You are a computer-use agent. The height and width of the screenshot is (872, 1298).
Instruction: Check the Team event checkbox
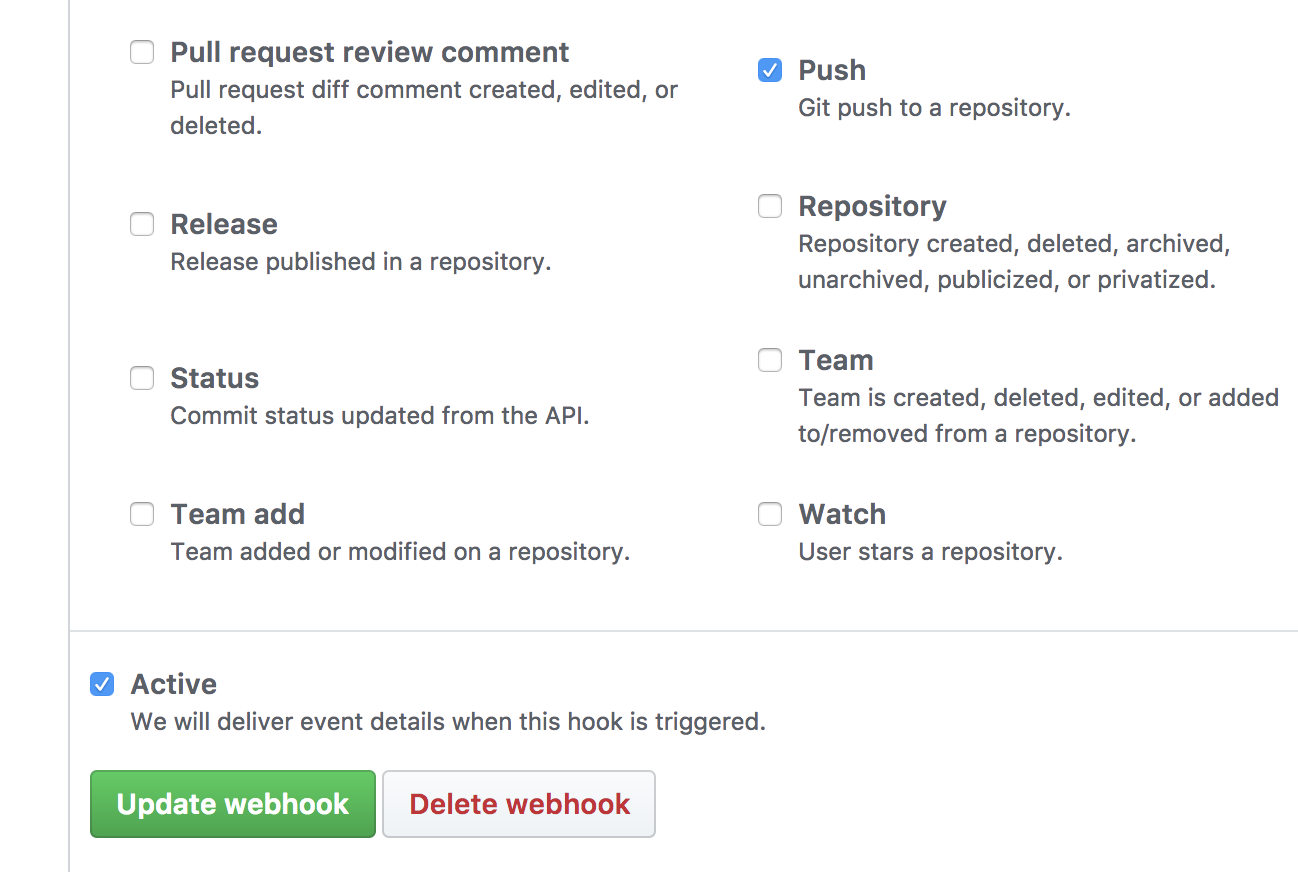click(769, 359)
